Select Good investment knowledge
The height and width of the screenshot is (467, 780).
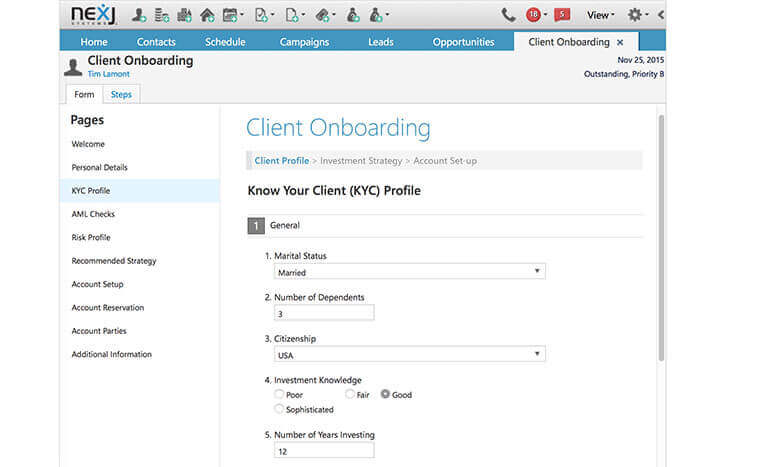tap(385, 394)
